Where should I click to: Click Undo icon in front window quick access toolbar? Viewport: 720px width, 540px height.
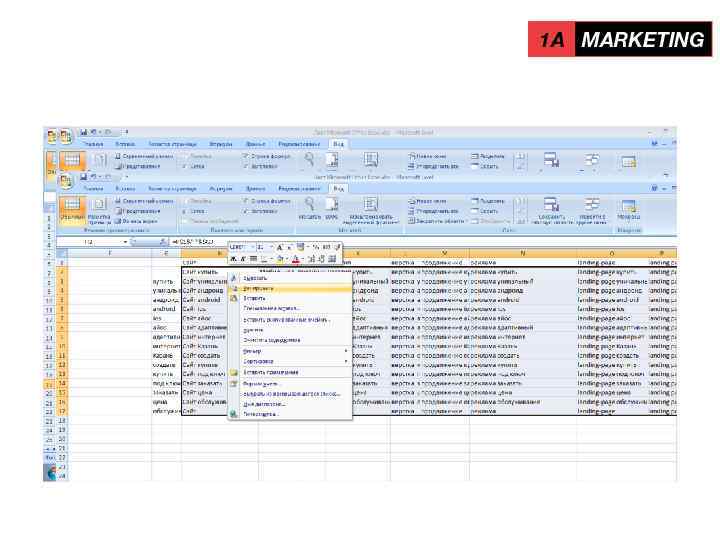click(94, 177)
